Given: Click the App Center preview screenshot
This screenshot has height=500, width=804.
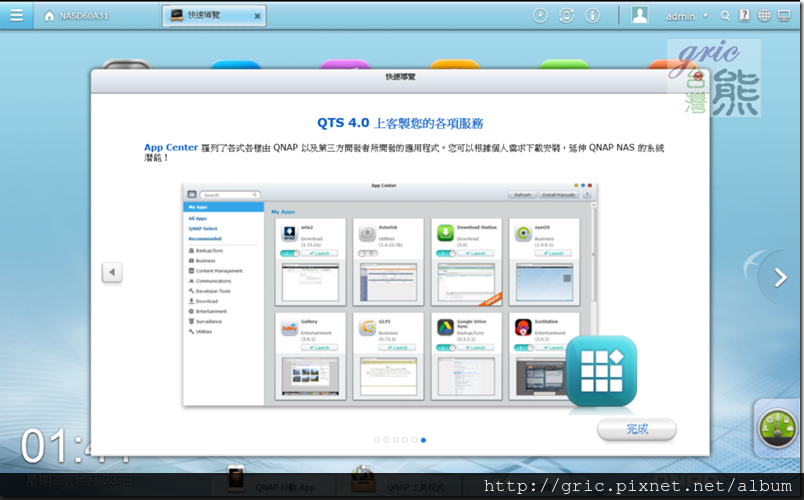Looking at the screenshot, I should pyautogui.click(x=390, y=294).
